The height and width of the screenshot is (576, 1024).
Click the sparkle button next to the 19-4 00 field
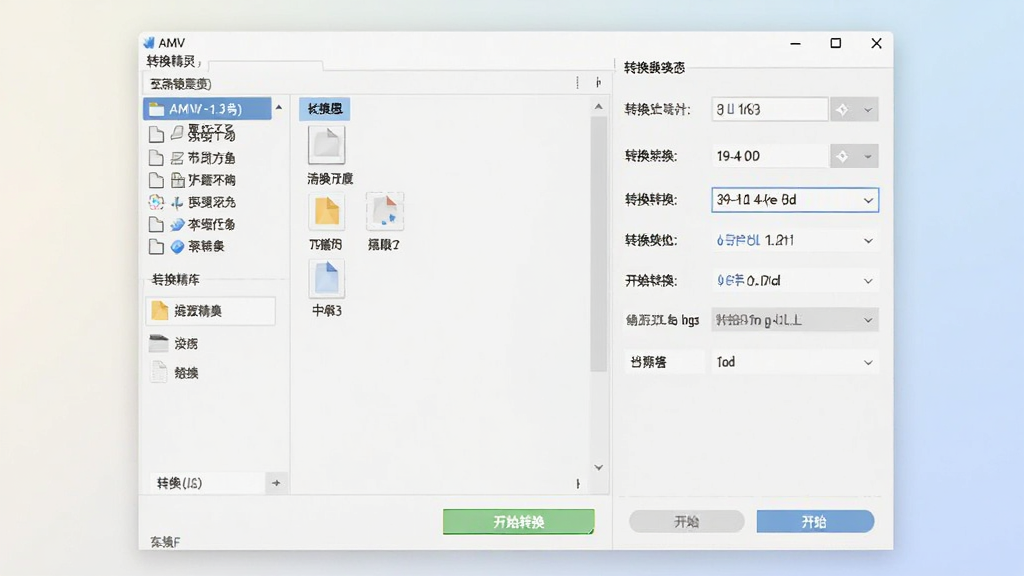click(842, 156)
